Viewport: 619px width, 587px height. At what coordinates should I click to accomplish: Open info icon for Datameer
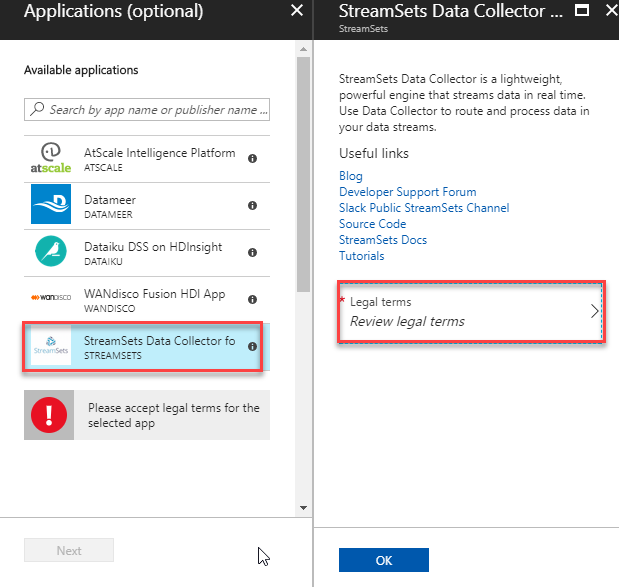[253, 205]
